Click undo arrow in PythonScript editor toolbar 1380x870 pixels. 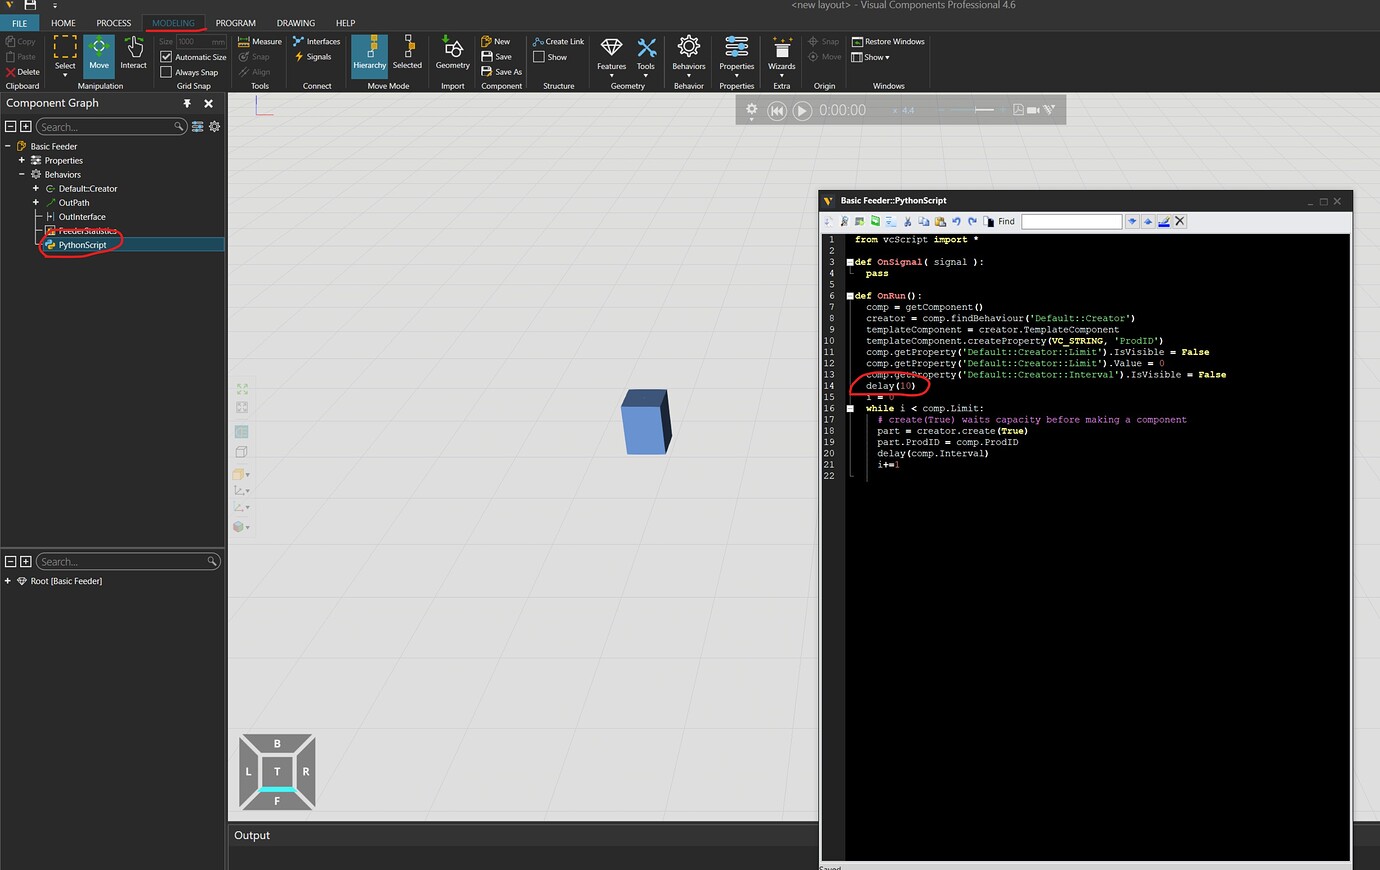[956, 222]
